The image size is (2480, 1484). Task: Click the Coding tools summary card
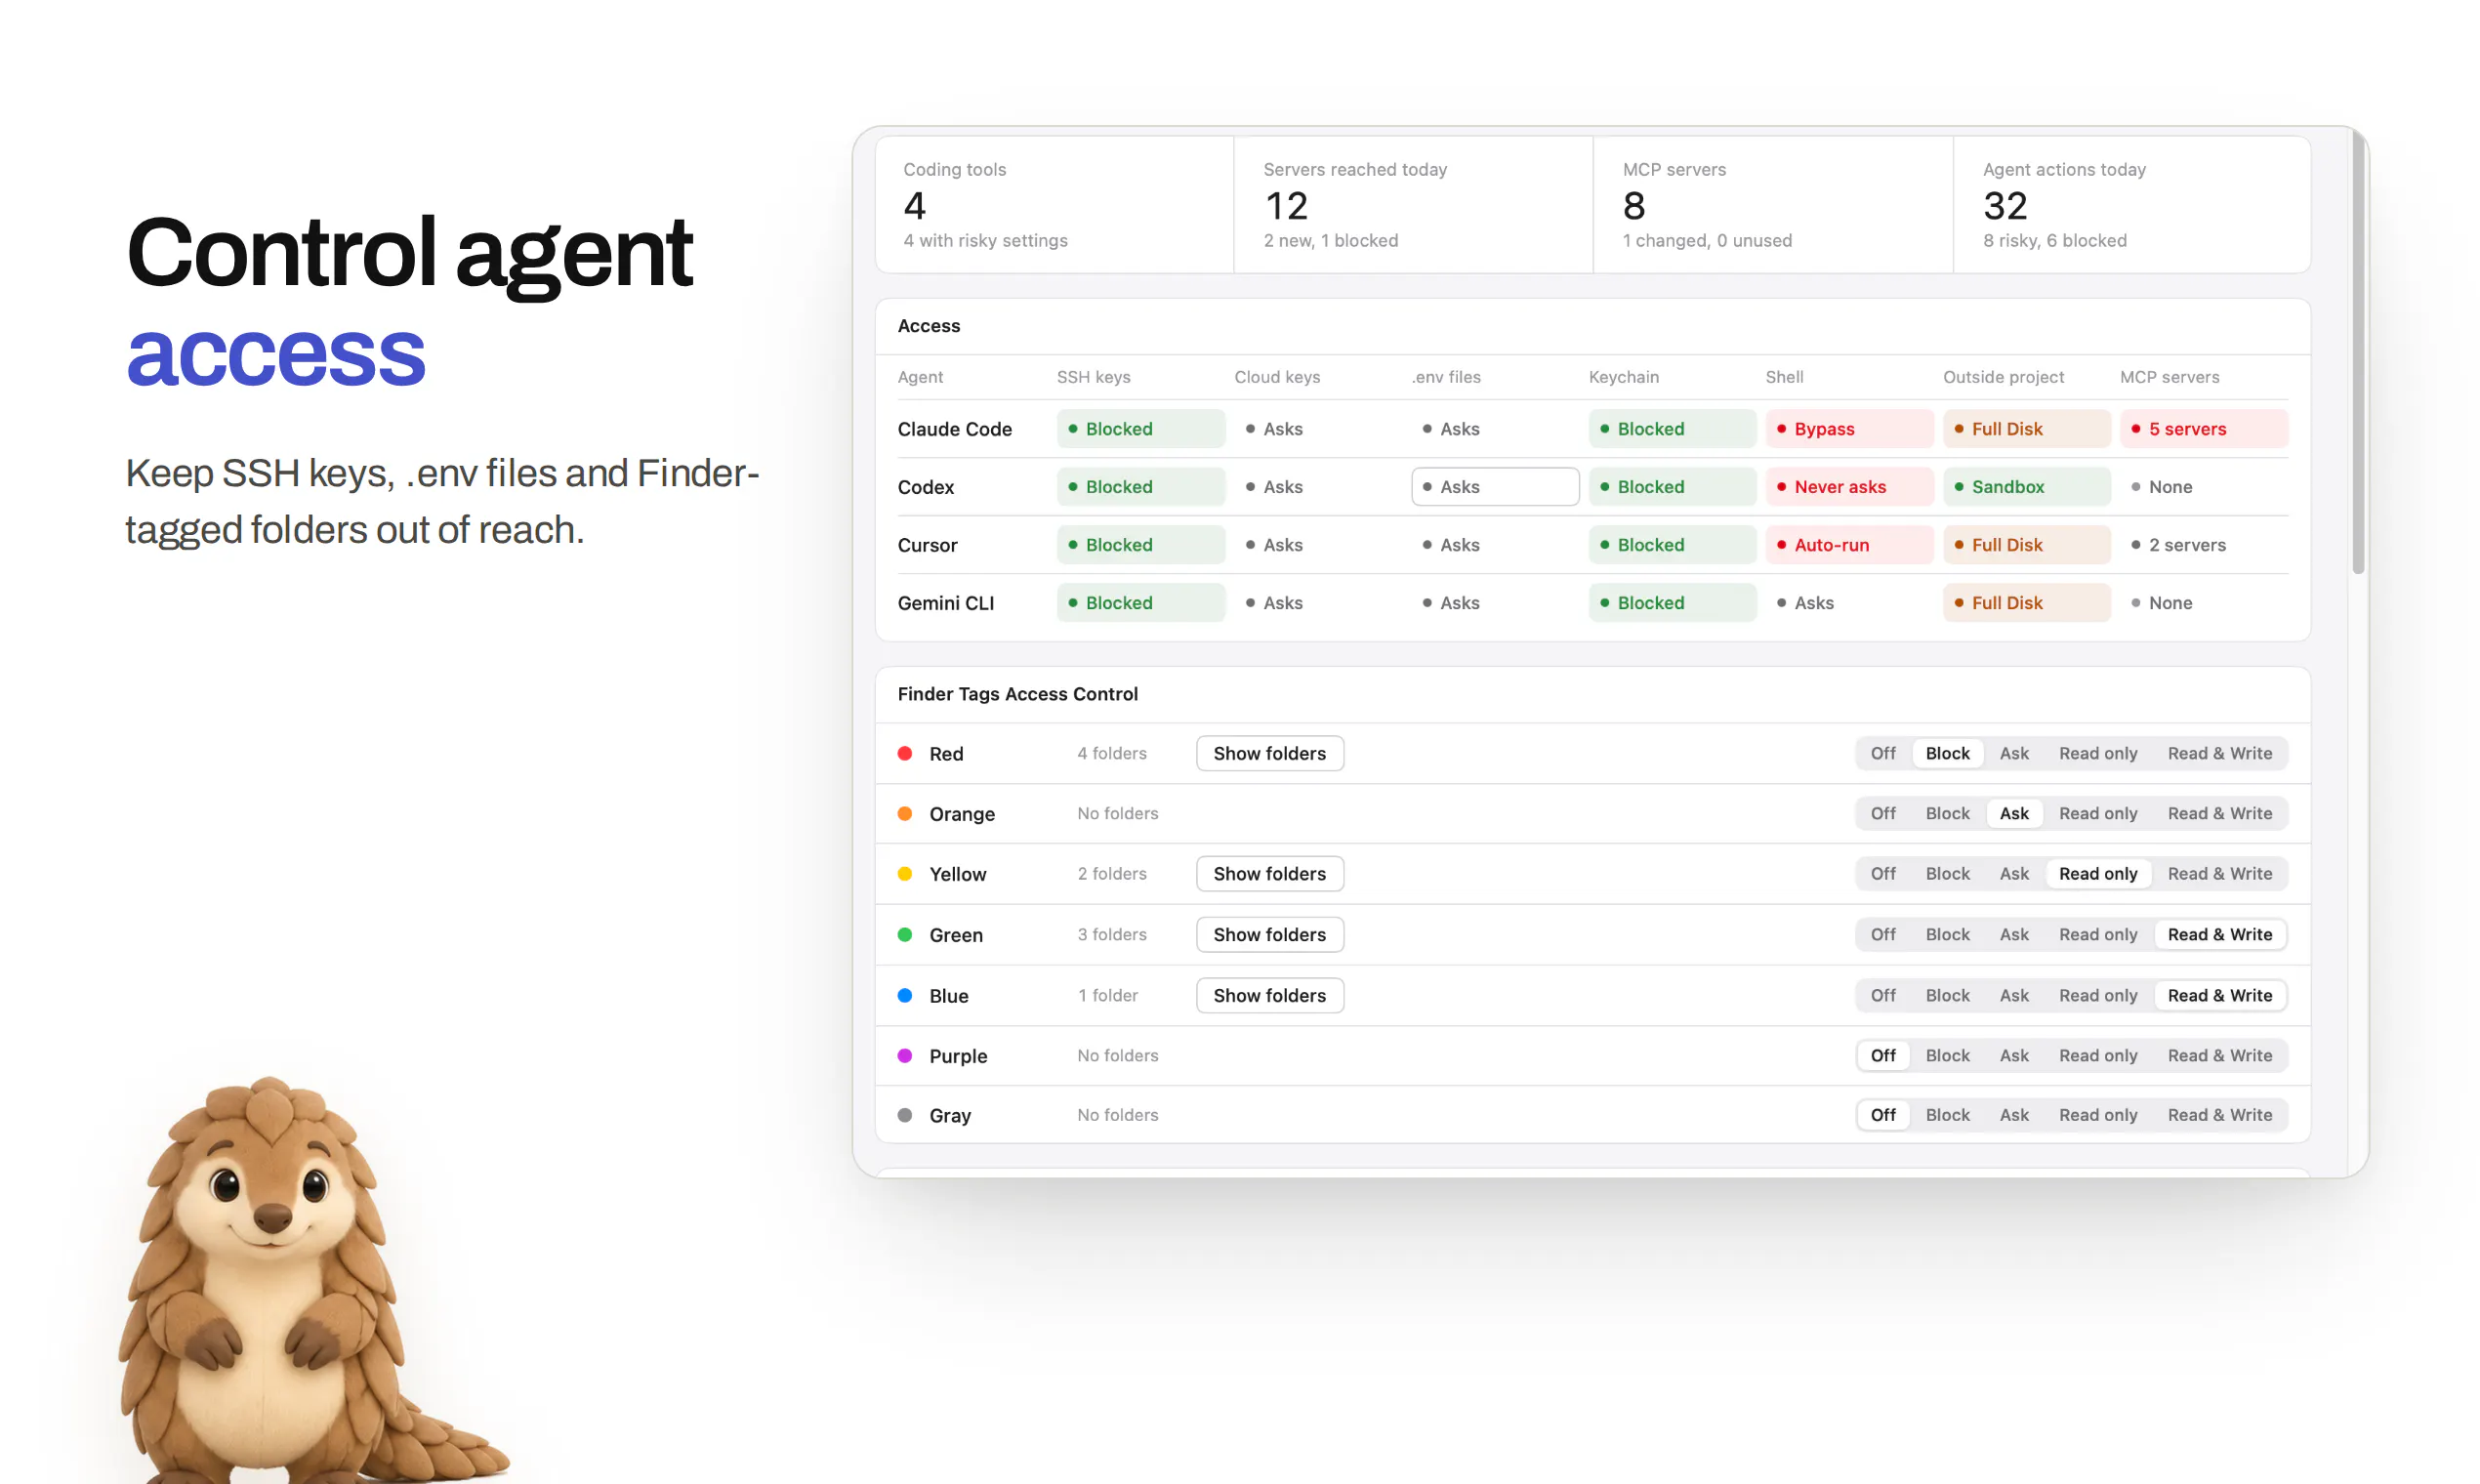(x=1054, y=204)
